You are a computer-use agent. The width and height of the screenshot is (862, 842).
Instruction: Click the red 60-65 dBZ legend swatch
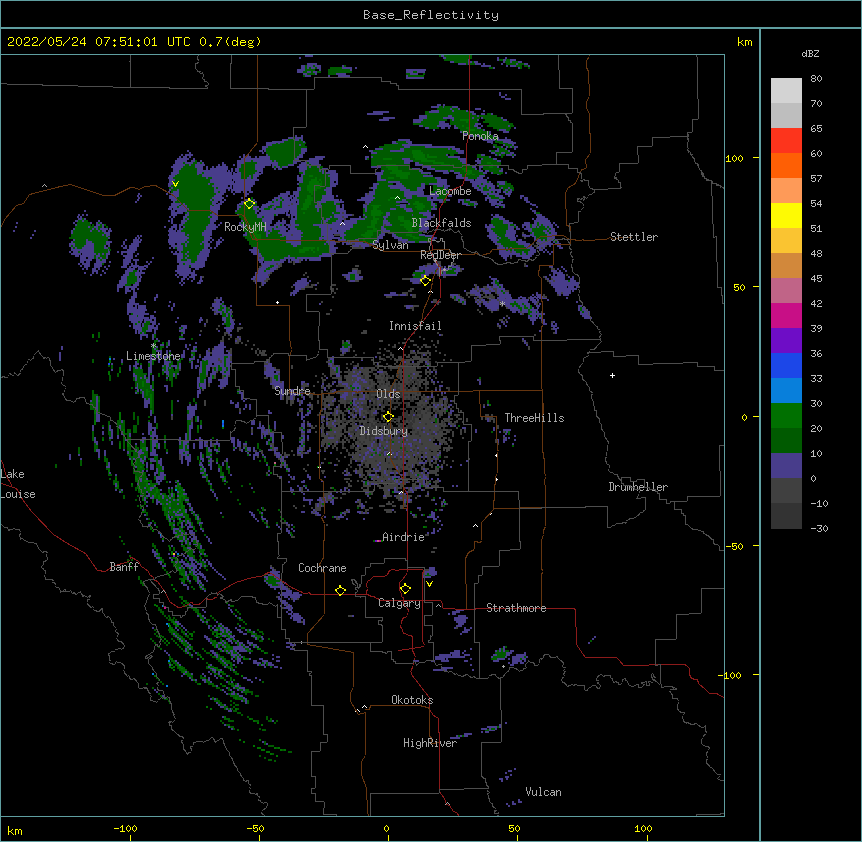coord(786,141)
